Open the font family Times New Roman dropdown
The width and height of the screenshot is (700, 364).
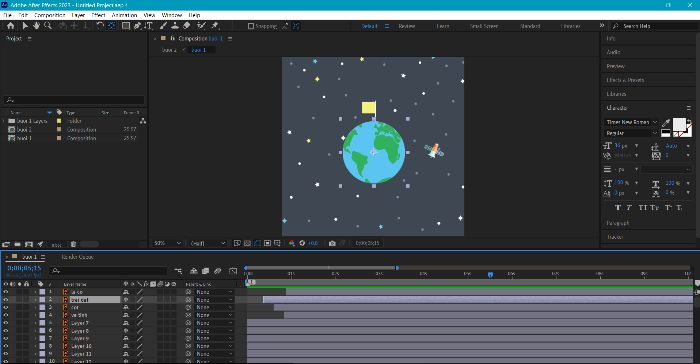[x=631, y=122]
